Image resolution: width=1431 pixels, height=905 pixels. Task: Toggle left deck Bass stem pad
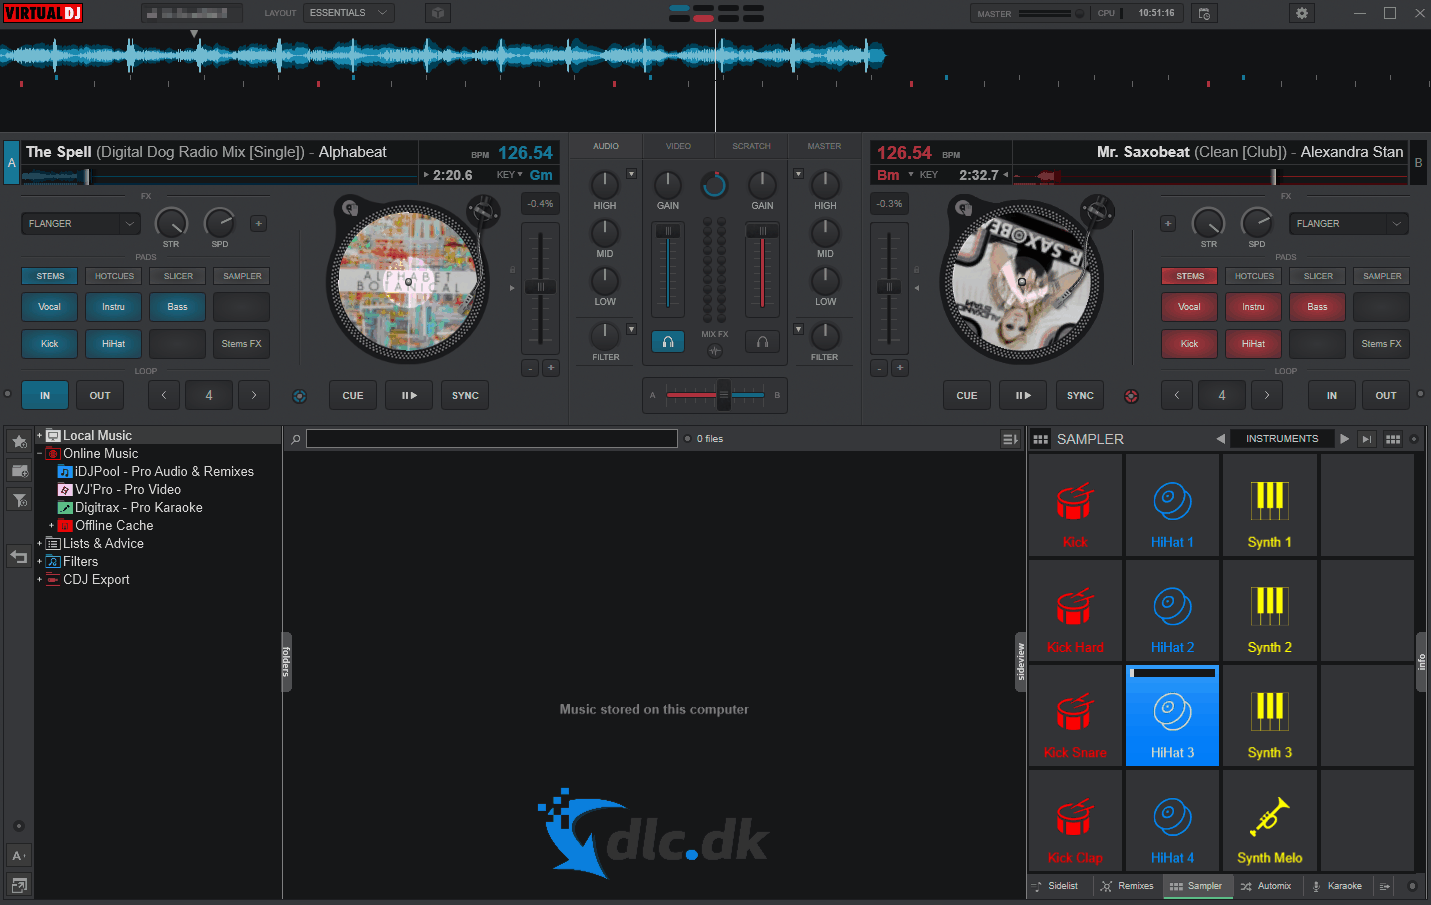point(177,307)
